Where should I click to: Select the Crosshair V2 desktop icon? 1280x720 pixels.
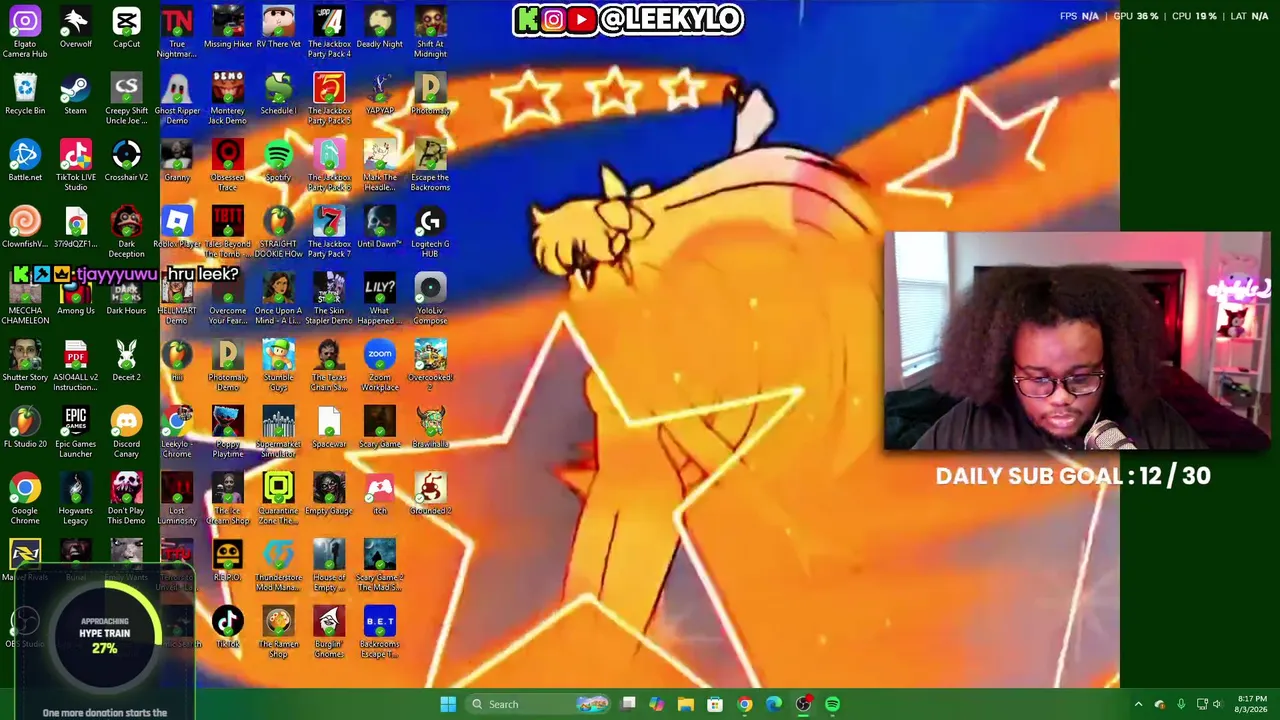126,161
